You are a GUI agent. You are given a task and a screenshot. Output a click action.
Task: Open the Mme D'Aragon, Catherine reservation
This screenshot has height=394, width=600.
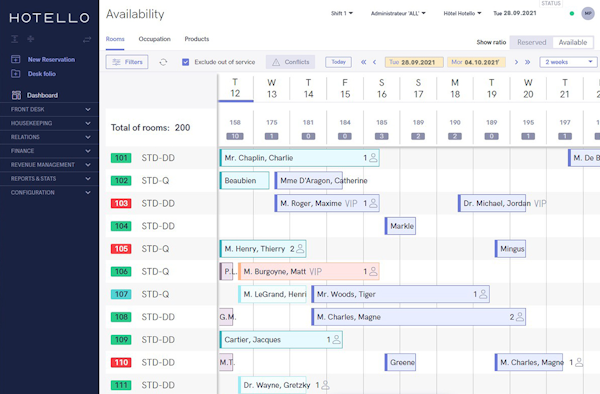308,181
